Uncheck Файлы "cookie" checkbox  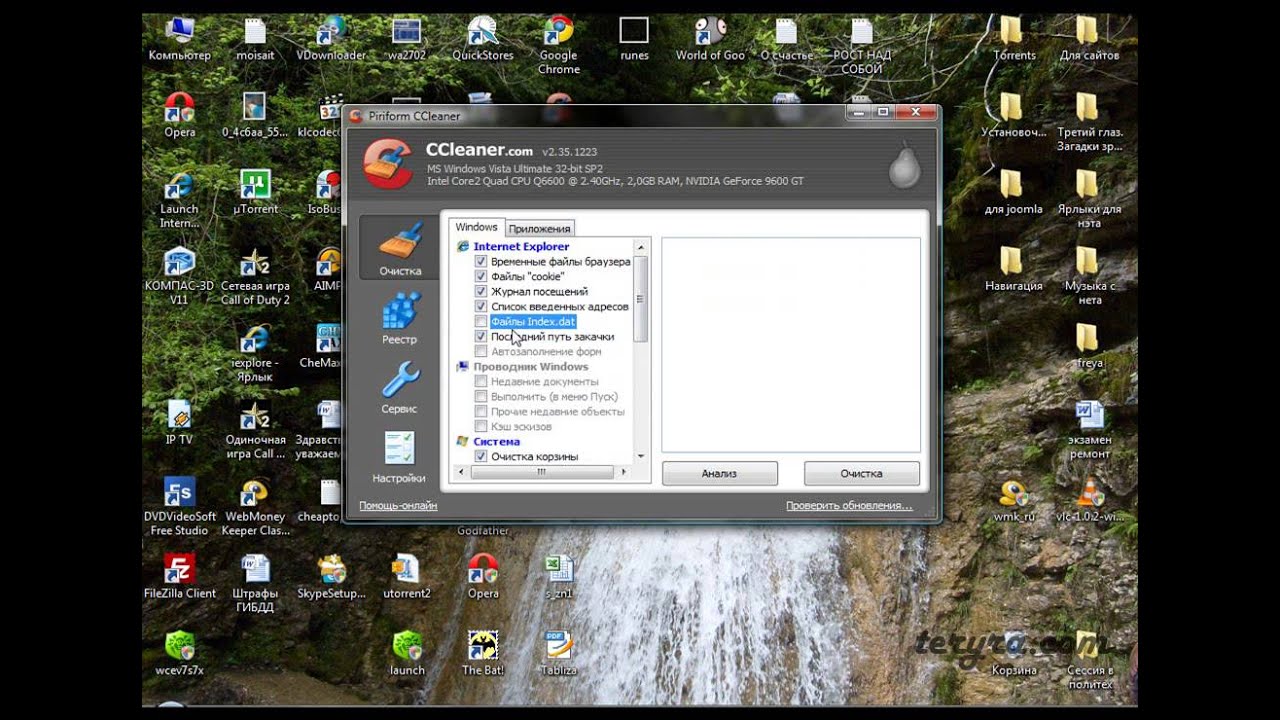(x=481, y=276)
